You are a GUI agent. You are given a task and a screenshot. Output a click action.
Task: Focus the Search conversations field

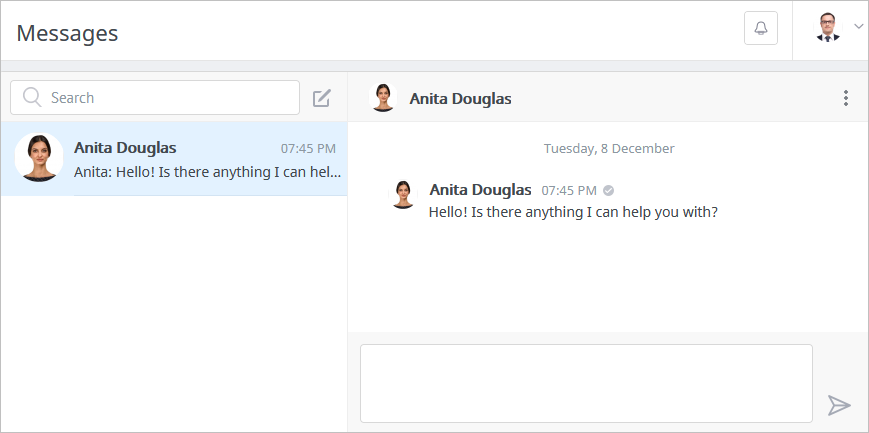click(155, 98)
